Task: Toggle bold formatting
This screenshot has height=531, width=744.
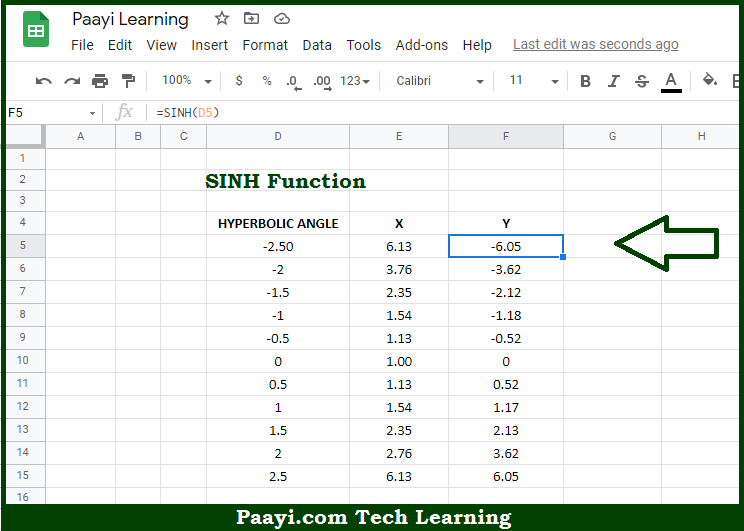Action: click(586, 81)
